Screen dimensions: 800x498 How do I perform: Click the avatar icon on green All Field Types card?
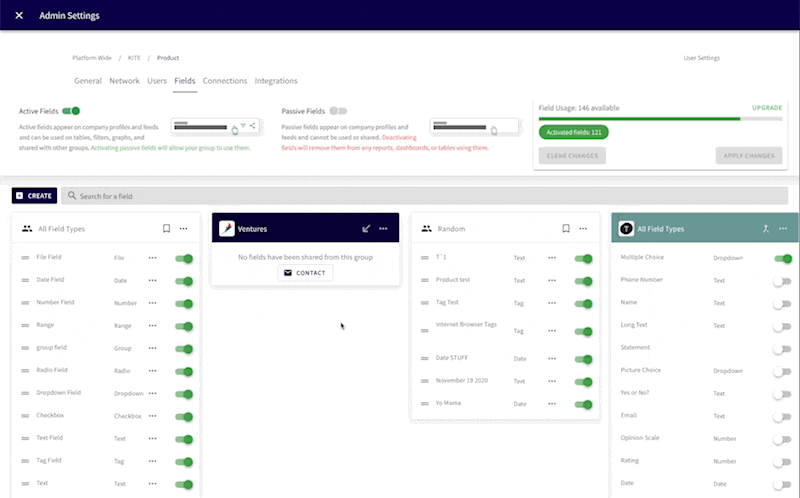point(626,228)
